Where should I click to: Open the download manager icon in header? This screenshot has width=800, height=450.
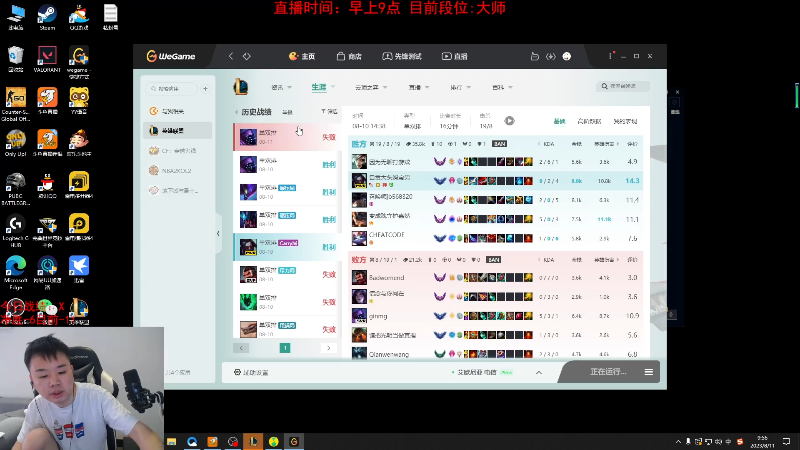click(551, 56)
